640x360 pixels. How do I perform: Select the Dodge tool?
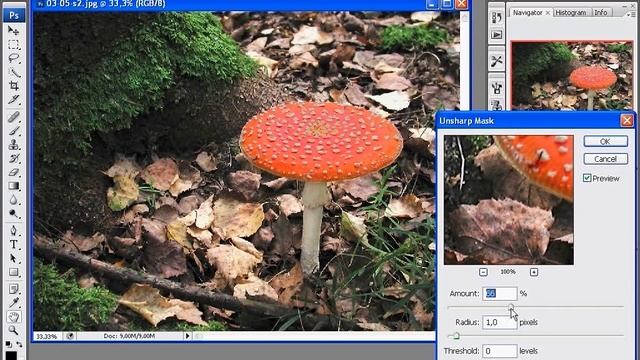(13, 214)
